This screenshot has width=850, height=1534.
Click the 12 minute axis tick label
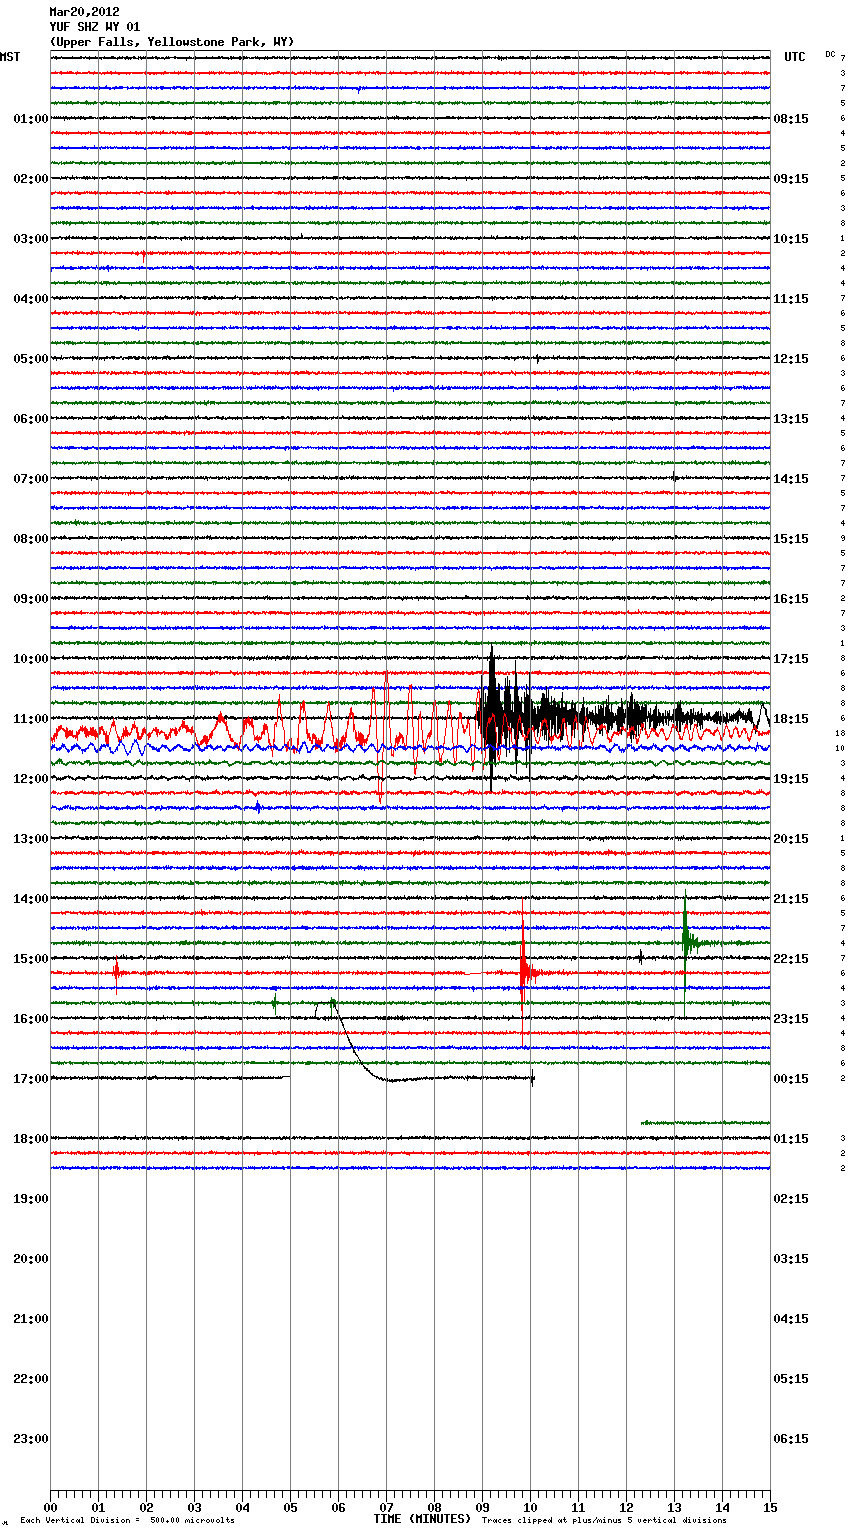(x=626, y=1507)
